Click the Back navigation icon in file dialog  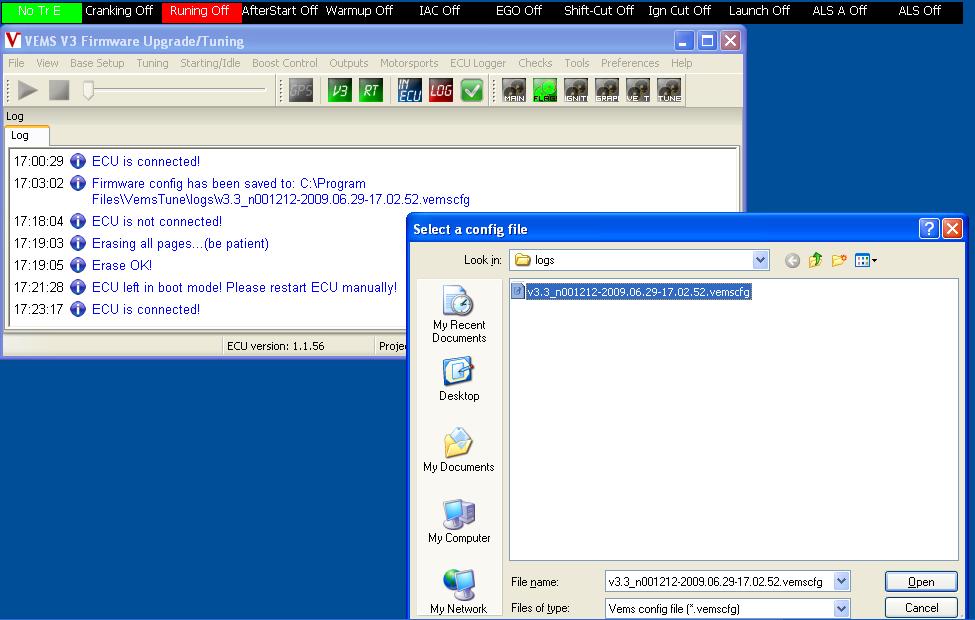(x=792, y=261)
